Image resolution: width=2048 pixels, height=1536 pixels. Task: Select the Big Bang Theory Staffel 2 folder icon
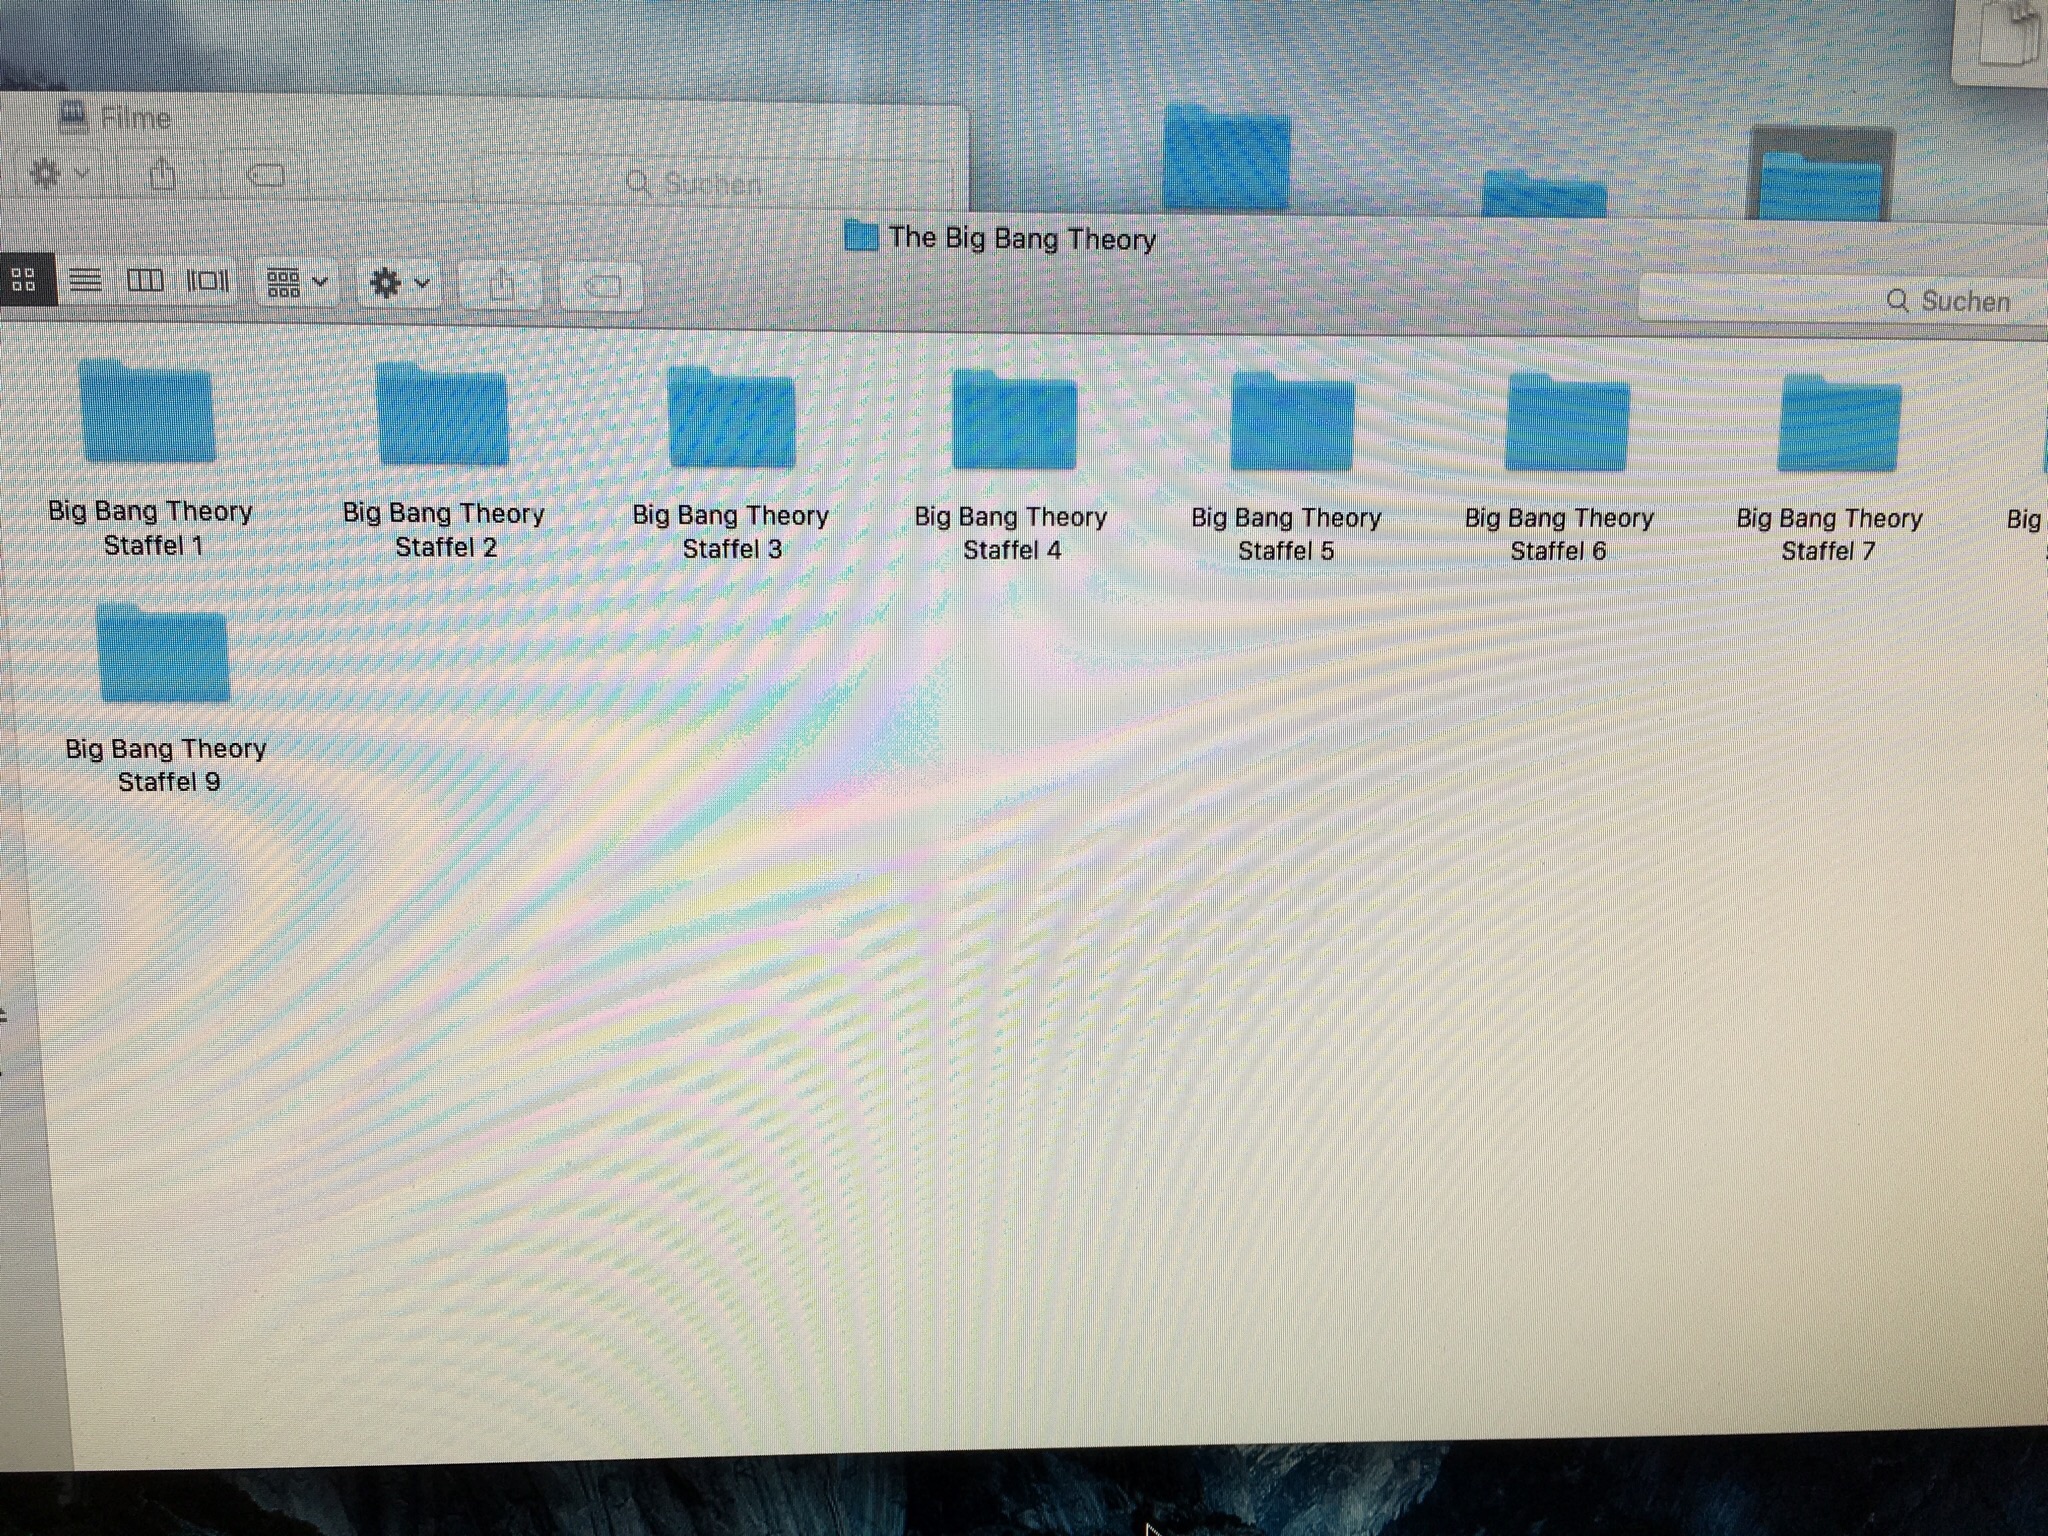tap(443, 414)
